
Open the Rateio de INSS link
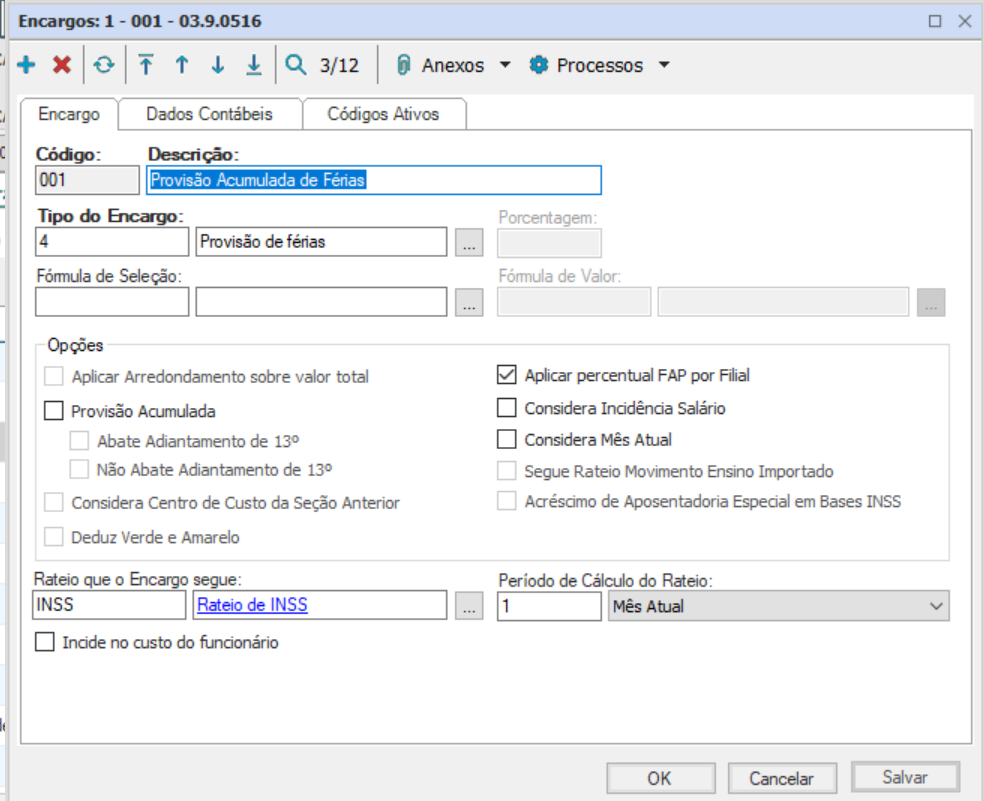tap(252, 605)
